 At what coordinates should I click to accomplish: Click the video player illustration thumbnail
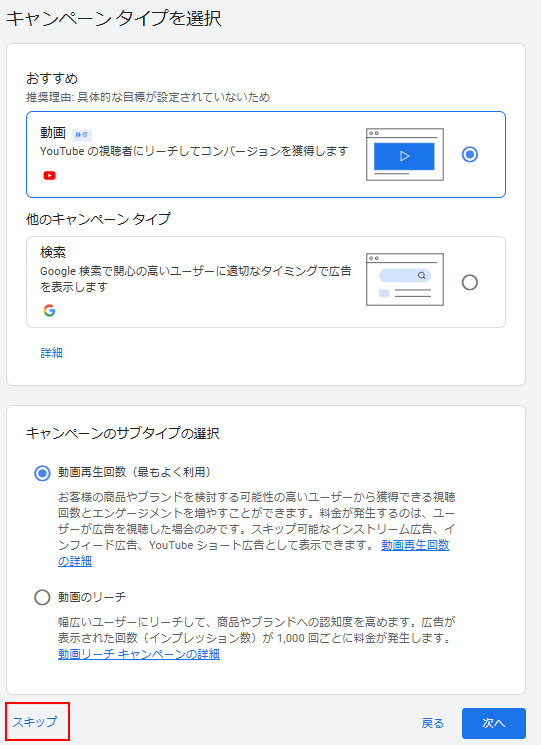405,154
